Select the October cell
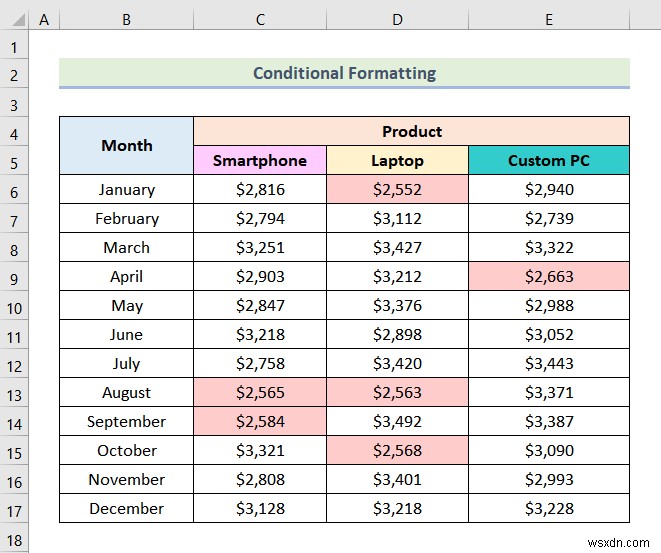Image resolution: width=661 pixels, height=553 pixels. [x=126, y=450]
